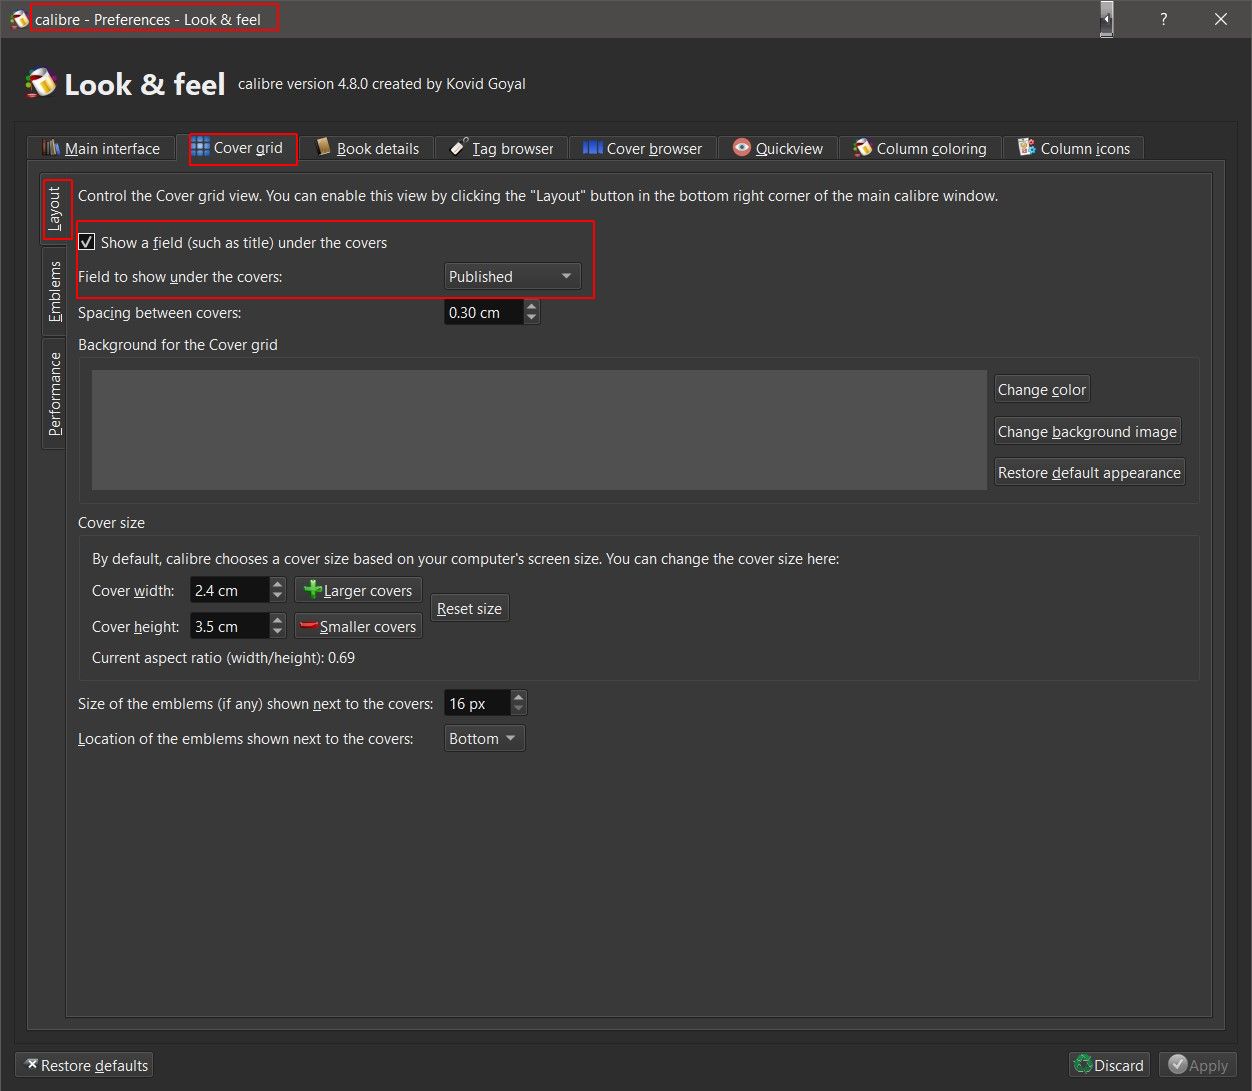Screen dimensions: 1252x1091
Task: Open the Column coloring tab
Action: (920, 148)
